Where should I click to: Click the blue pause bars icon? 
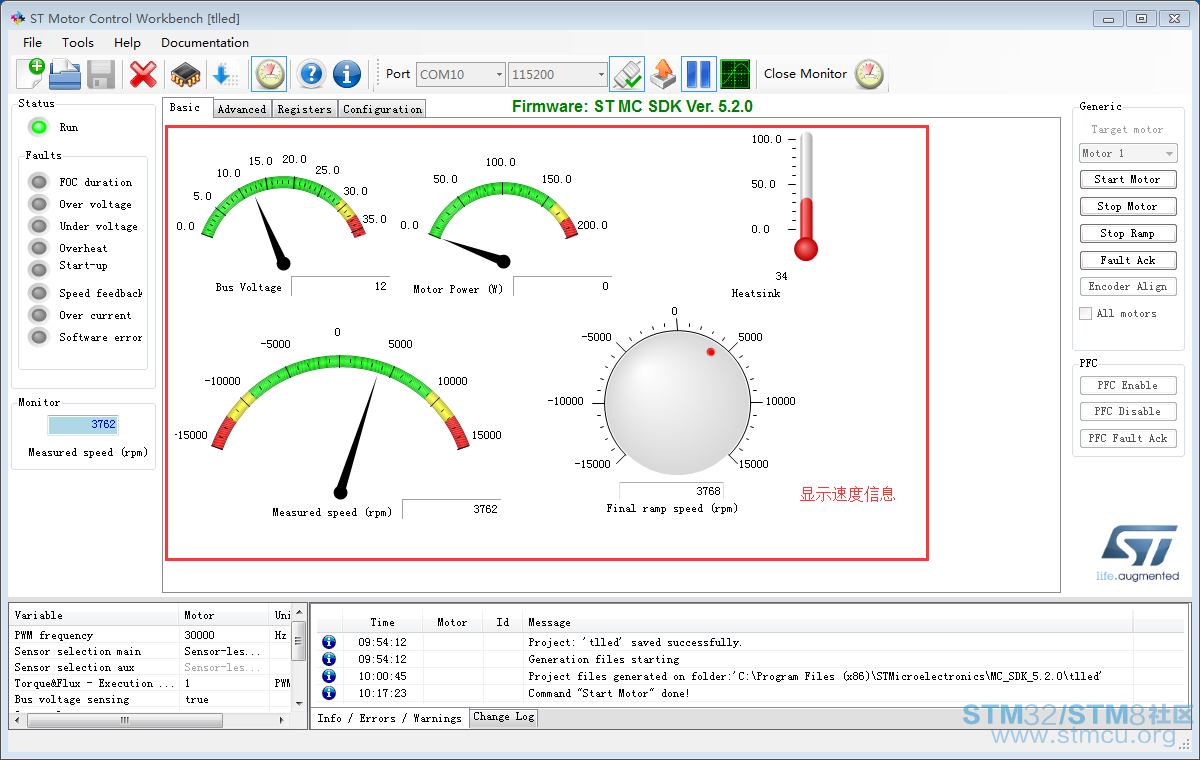tap(698, 74)
